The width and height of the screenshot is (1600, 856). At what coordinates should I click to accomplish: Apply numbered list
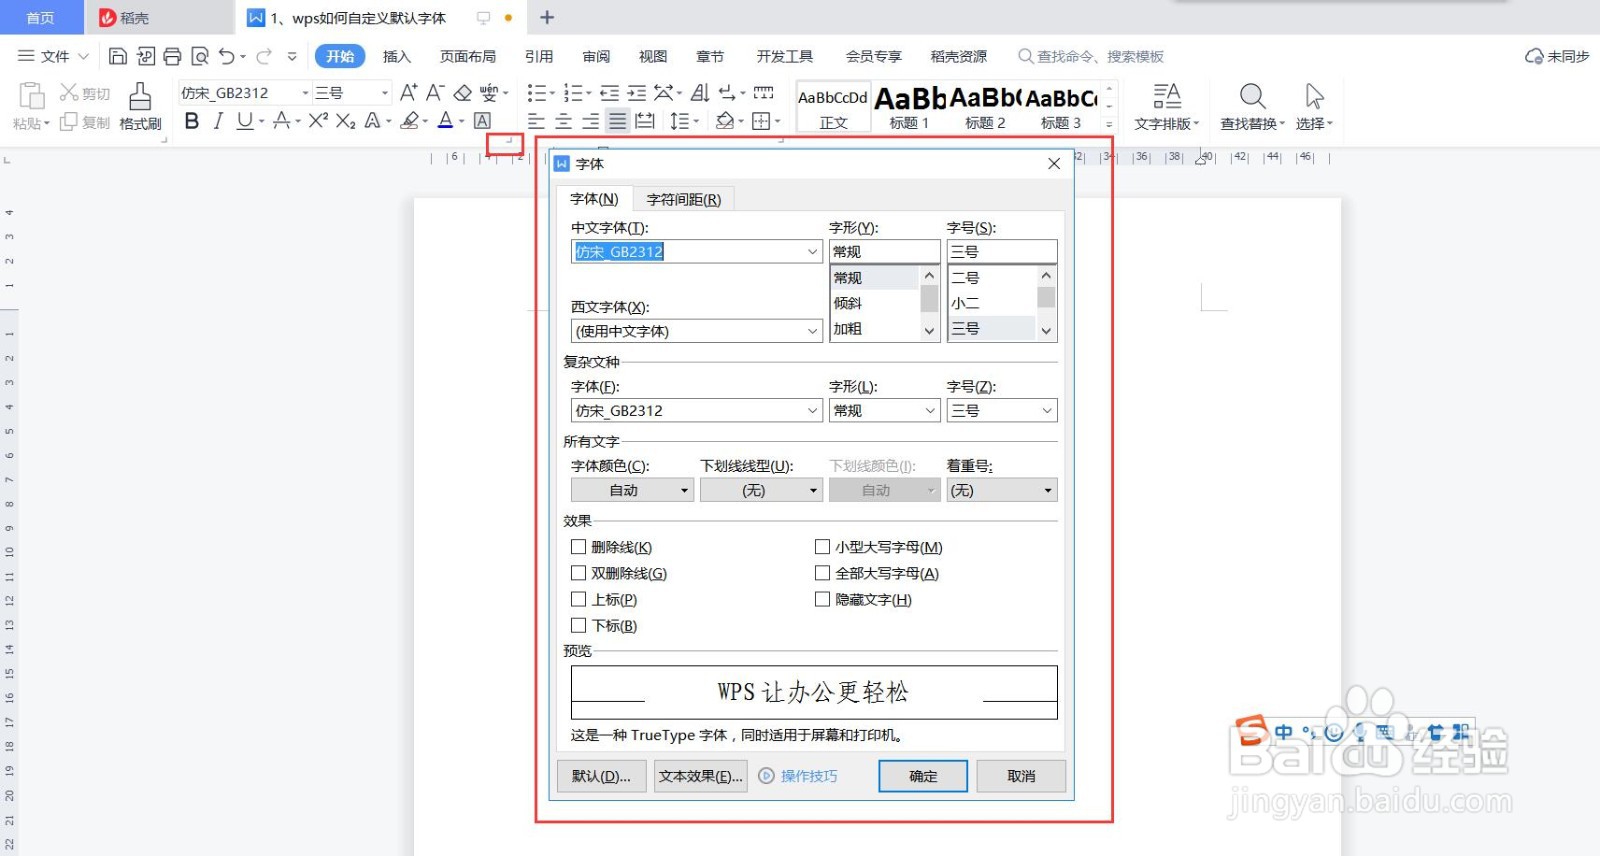click(573, 93)
